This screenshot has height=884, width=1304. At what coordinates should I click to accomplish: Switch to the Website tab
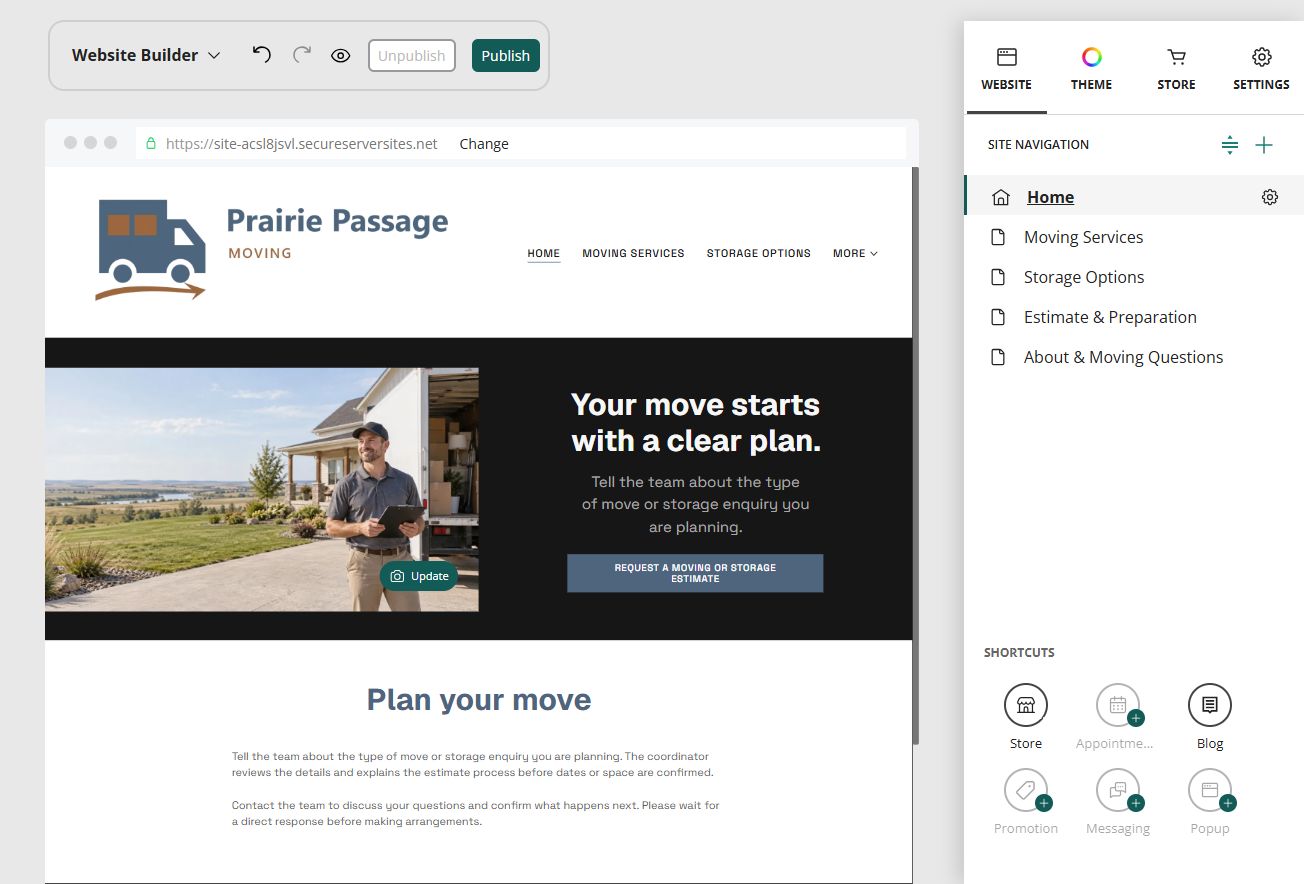pyautogui.click(x=1006, y=68)
